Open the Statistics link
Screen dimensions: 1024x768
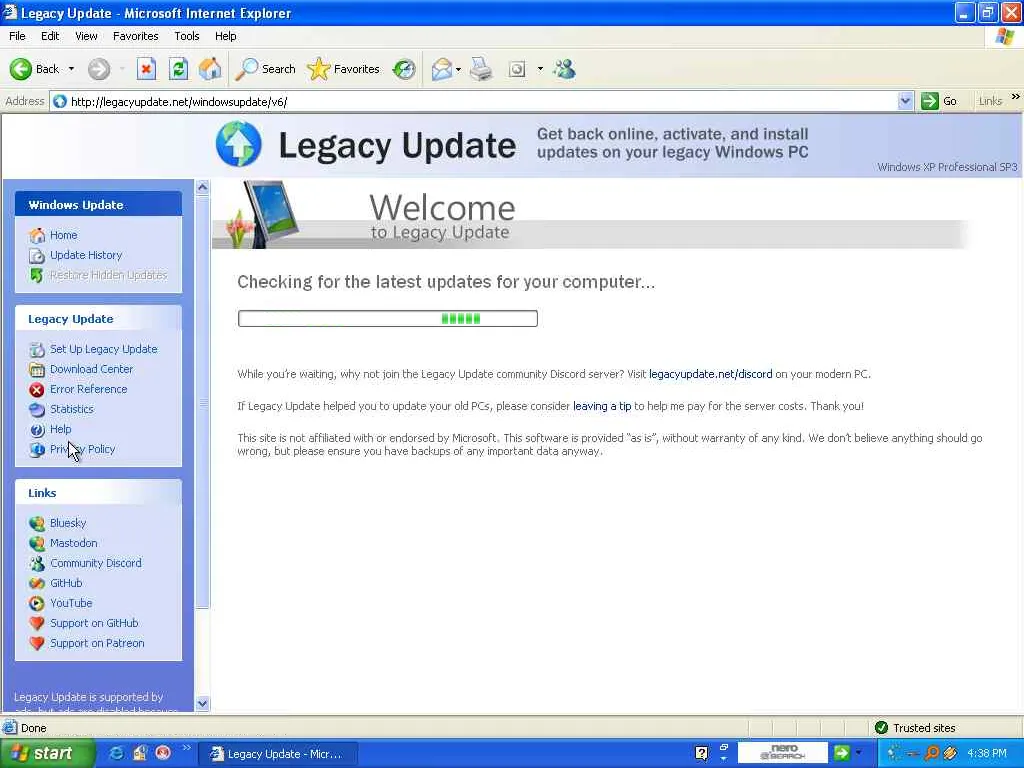(x=72, y=409)
